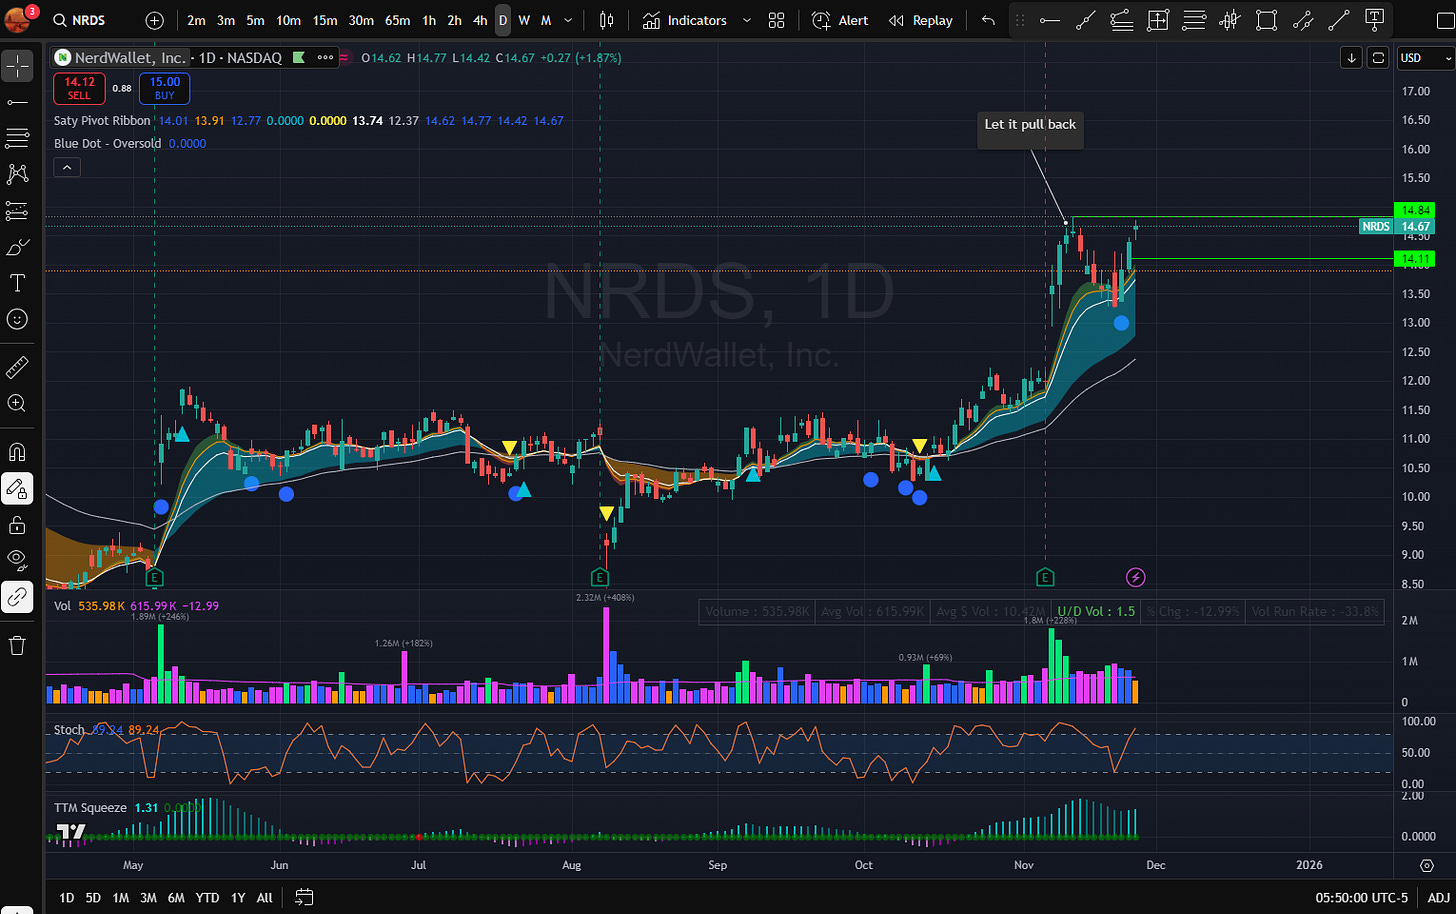Image resolution: width=1456 pixels, height=914 pixels.
Task: Toggle the square scale button beside USD
Action: point(1378,58)
